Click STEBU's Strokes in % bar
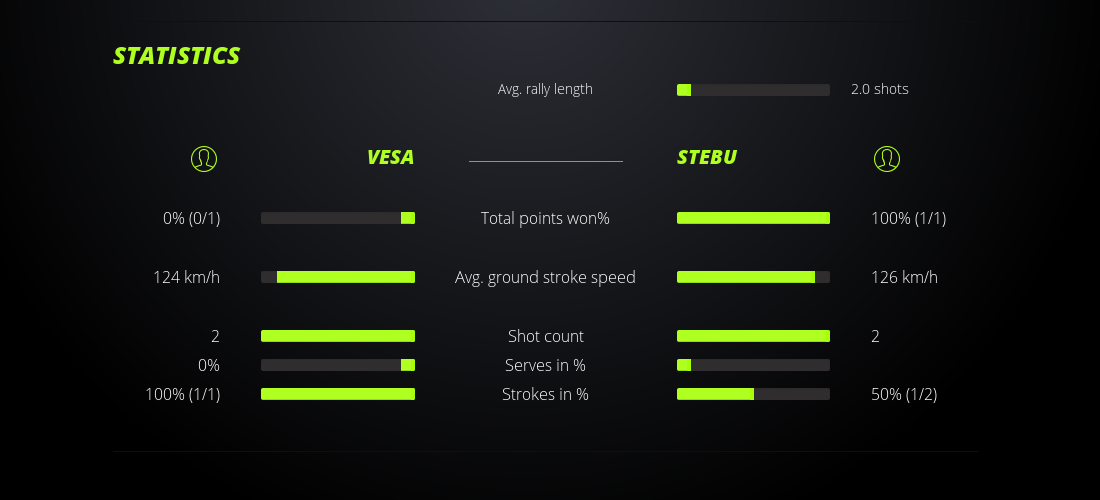The height and width of the screenshot is (500, 1100). point(753,394)
